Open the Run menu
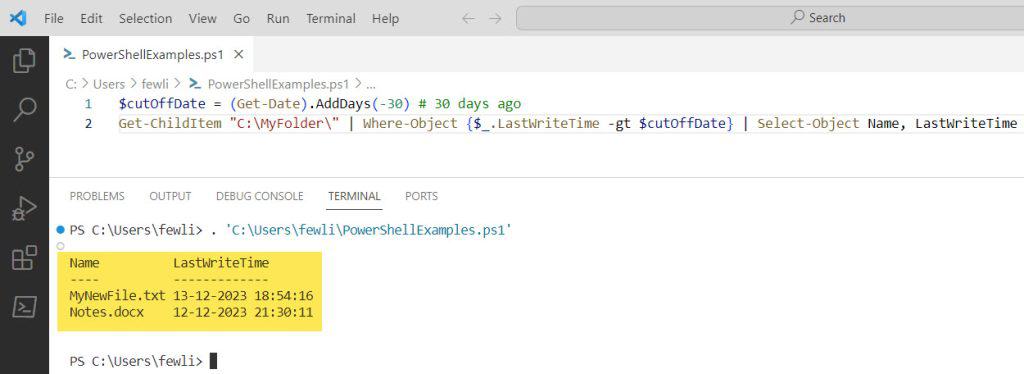This screenshot has height=374, width=1024. (278, 19)
